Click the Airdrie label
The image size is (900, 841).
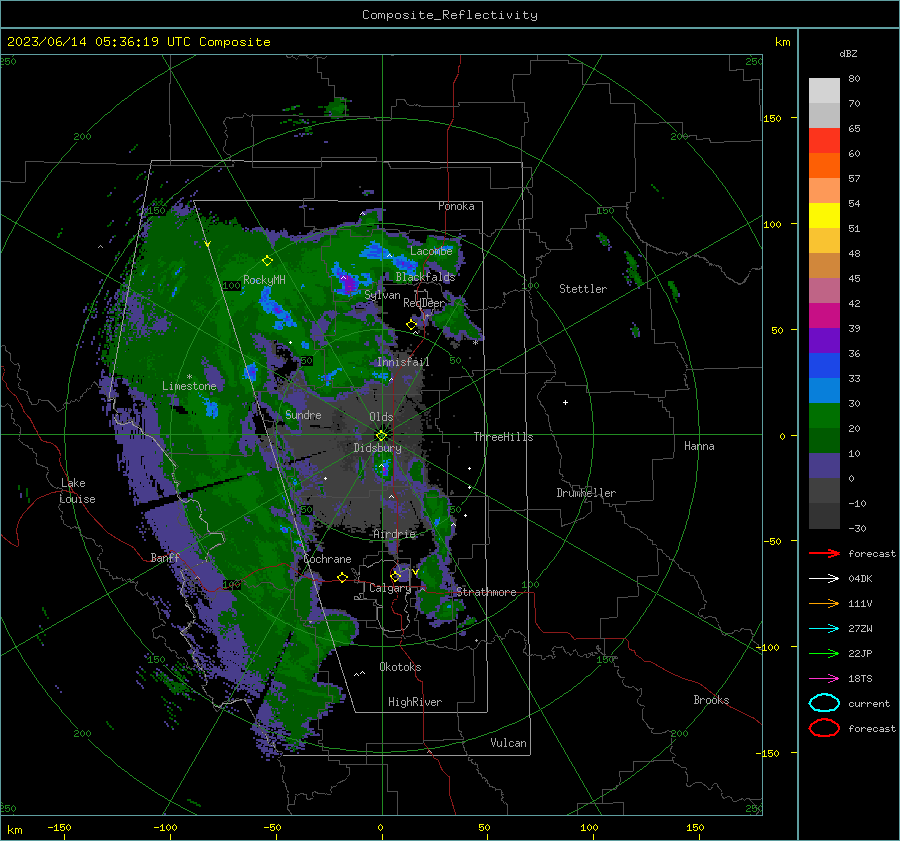[x=394, y=534]
